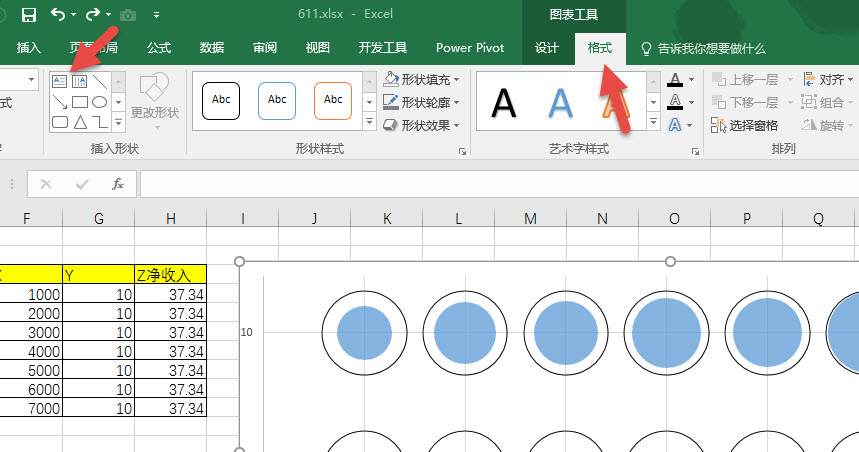Open the 公式 ribbon tab
This screenshot has width=859, height=452.
click(159, 48)
